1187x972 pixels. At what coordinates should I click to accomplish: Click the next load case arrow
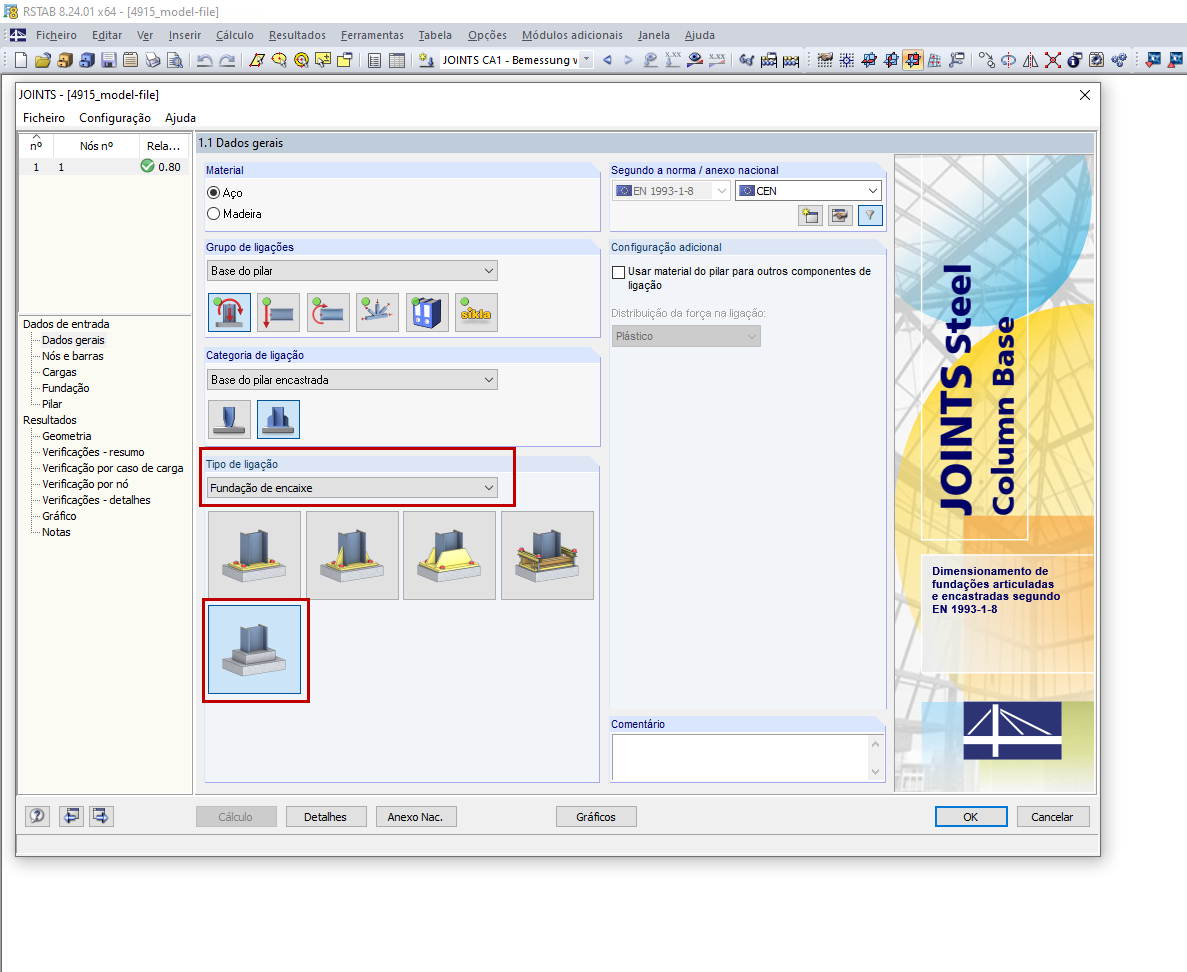(x=628, y=60)
